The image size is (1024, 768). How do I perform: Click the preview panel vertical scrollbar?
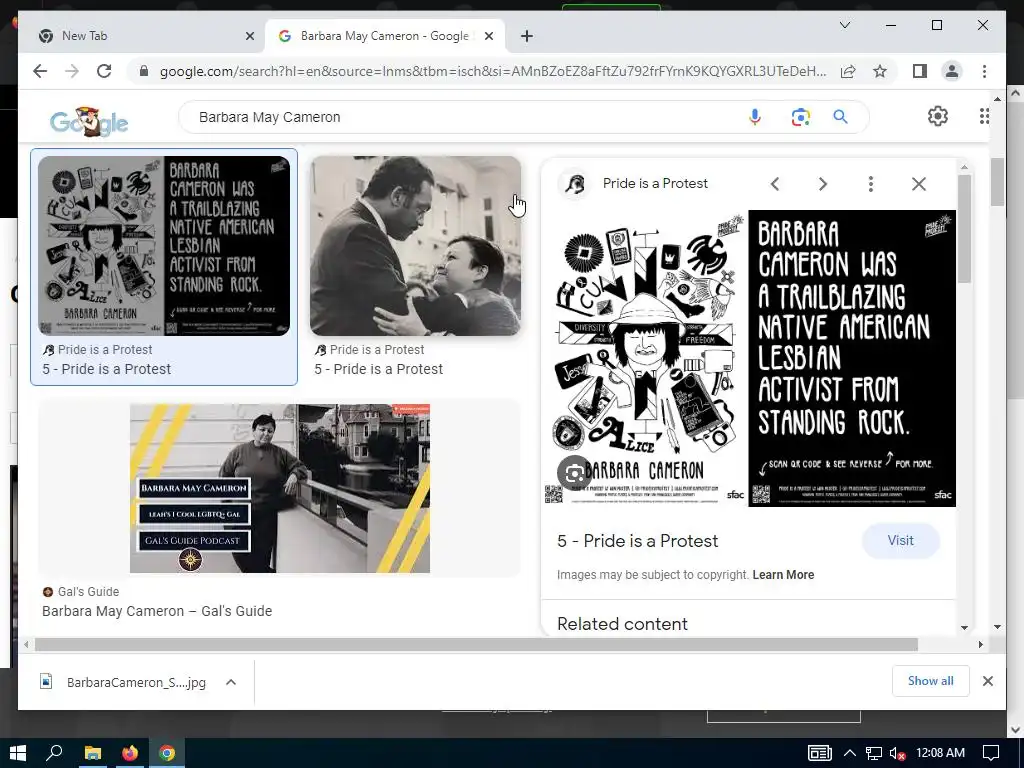(x=964, y=229)
